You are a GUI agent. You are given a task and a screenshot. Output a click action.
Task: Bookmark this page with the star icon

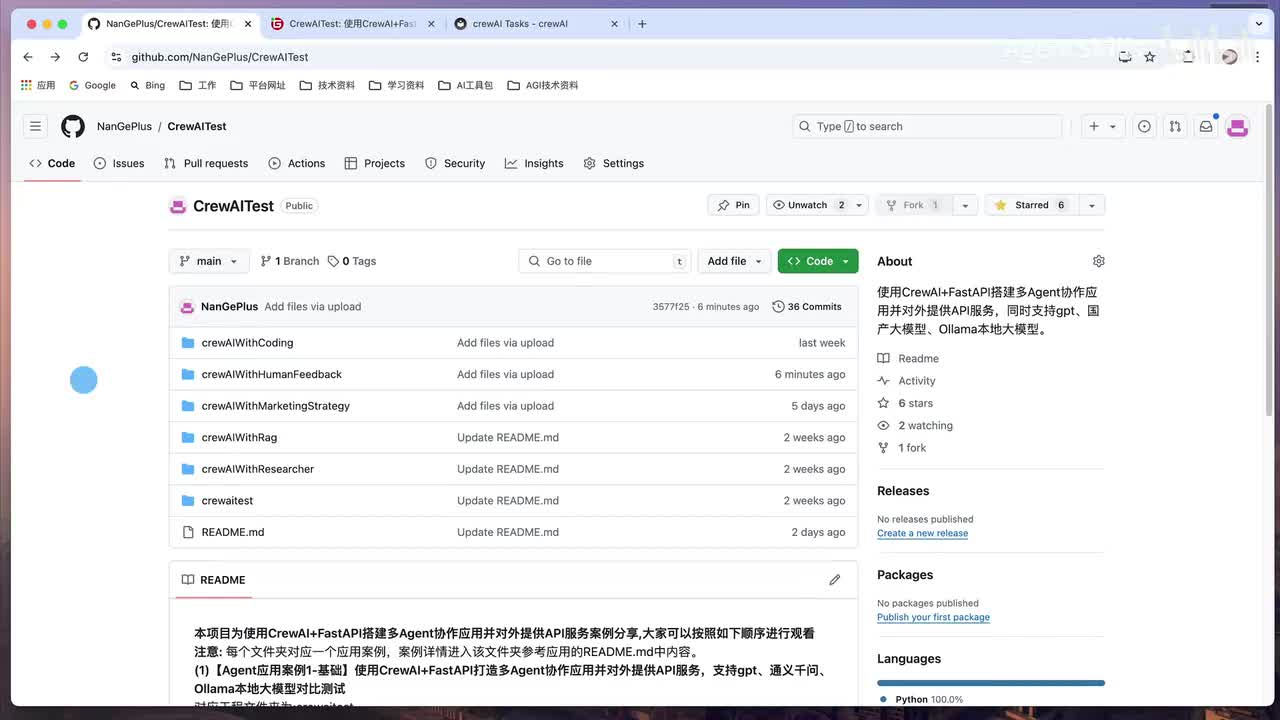(1150, 57)
